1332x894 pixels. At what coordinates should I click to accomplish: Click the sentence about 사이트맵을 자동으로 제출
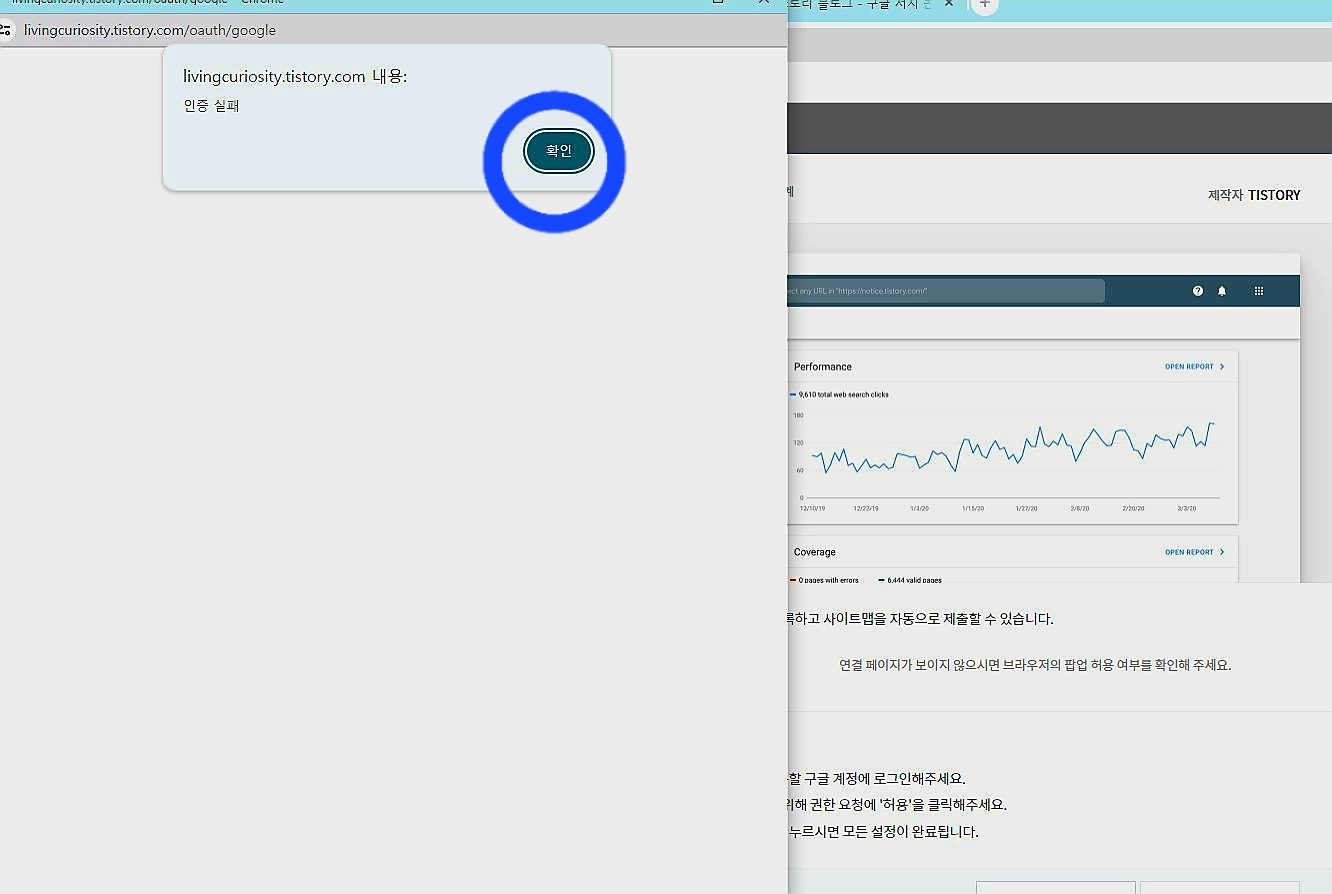921,619
